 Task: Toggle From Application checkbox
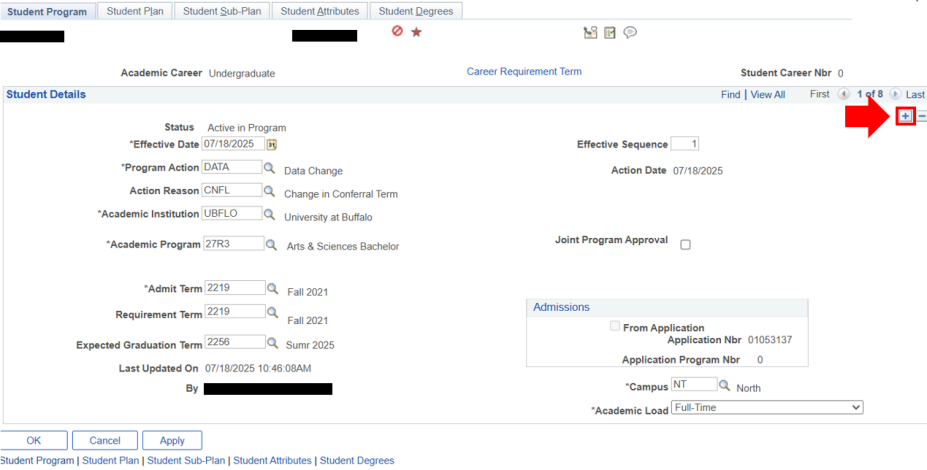click(615, 326)
